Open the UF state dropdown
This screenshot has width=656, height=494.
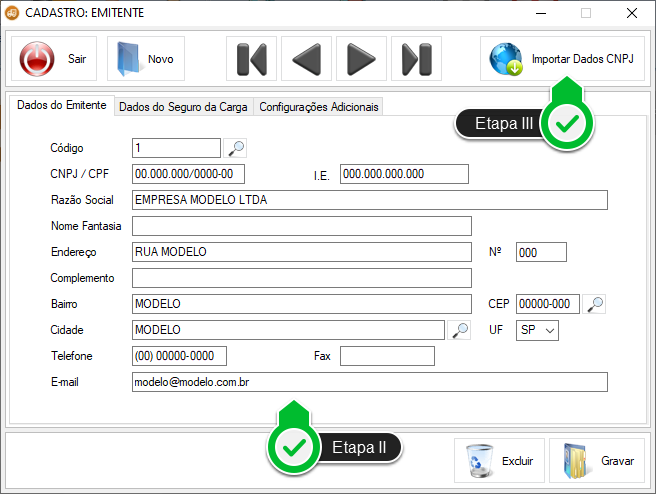pos(537,330)
